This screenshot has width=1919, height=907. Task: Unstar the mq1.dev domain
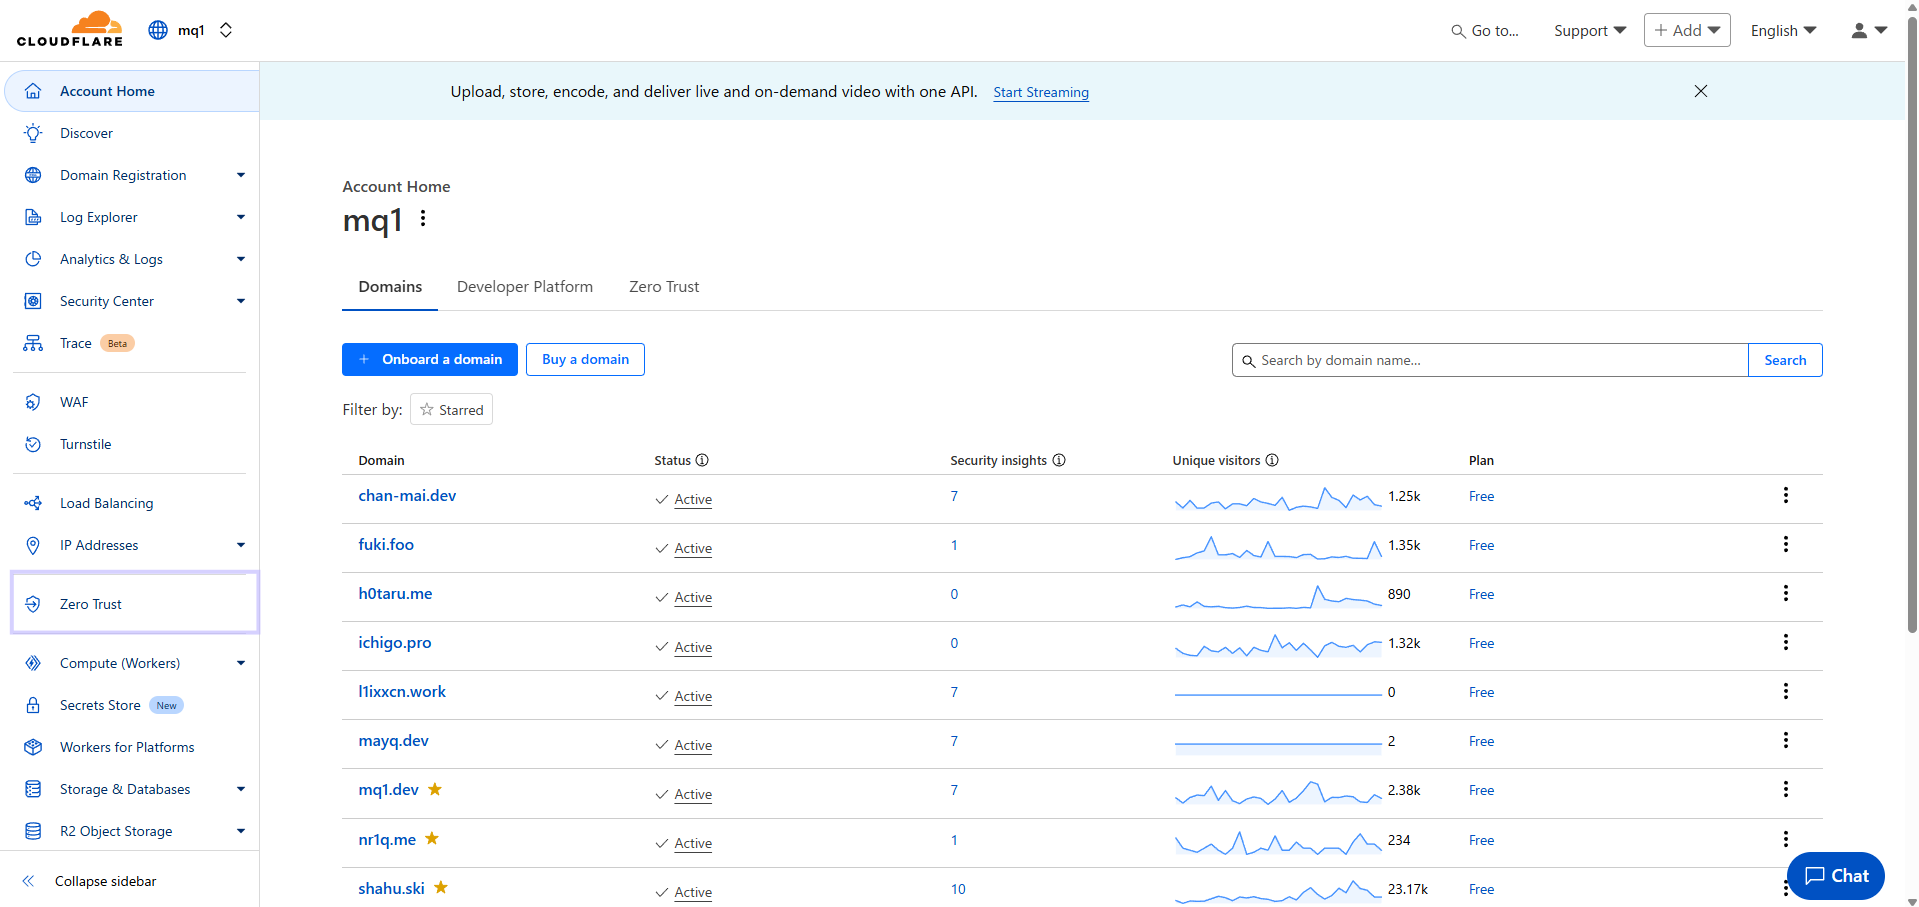[435, 789]
